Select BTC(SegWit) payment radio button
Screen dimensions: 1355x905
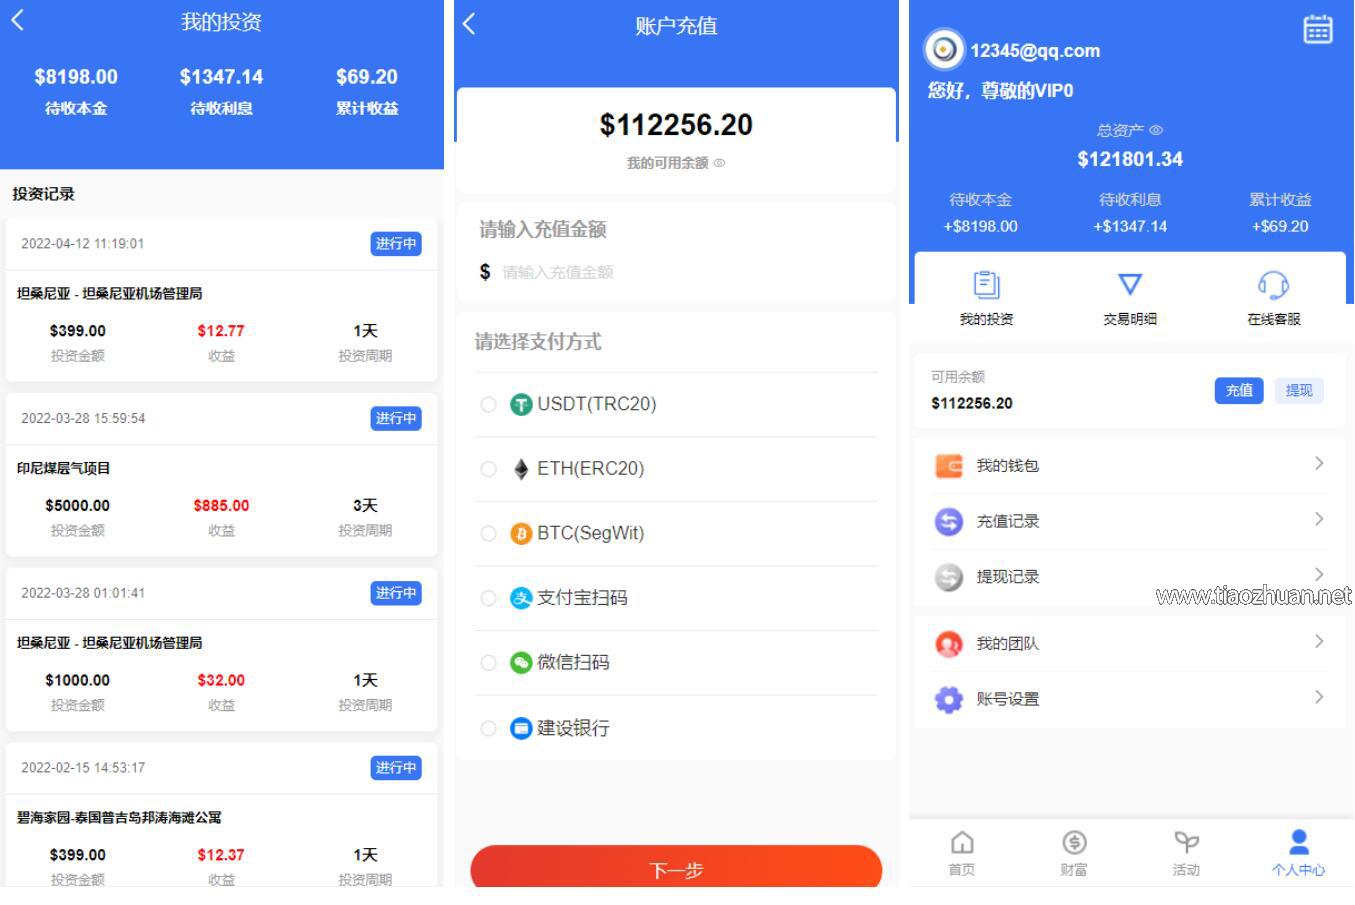(488, 534)
